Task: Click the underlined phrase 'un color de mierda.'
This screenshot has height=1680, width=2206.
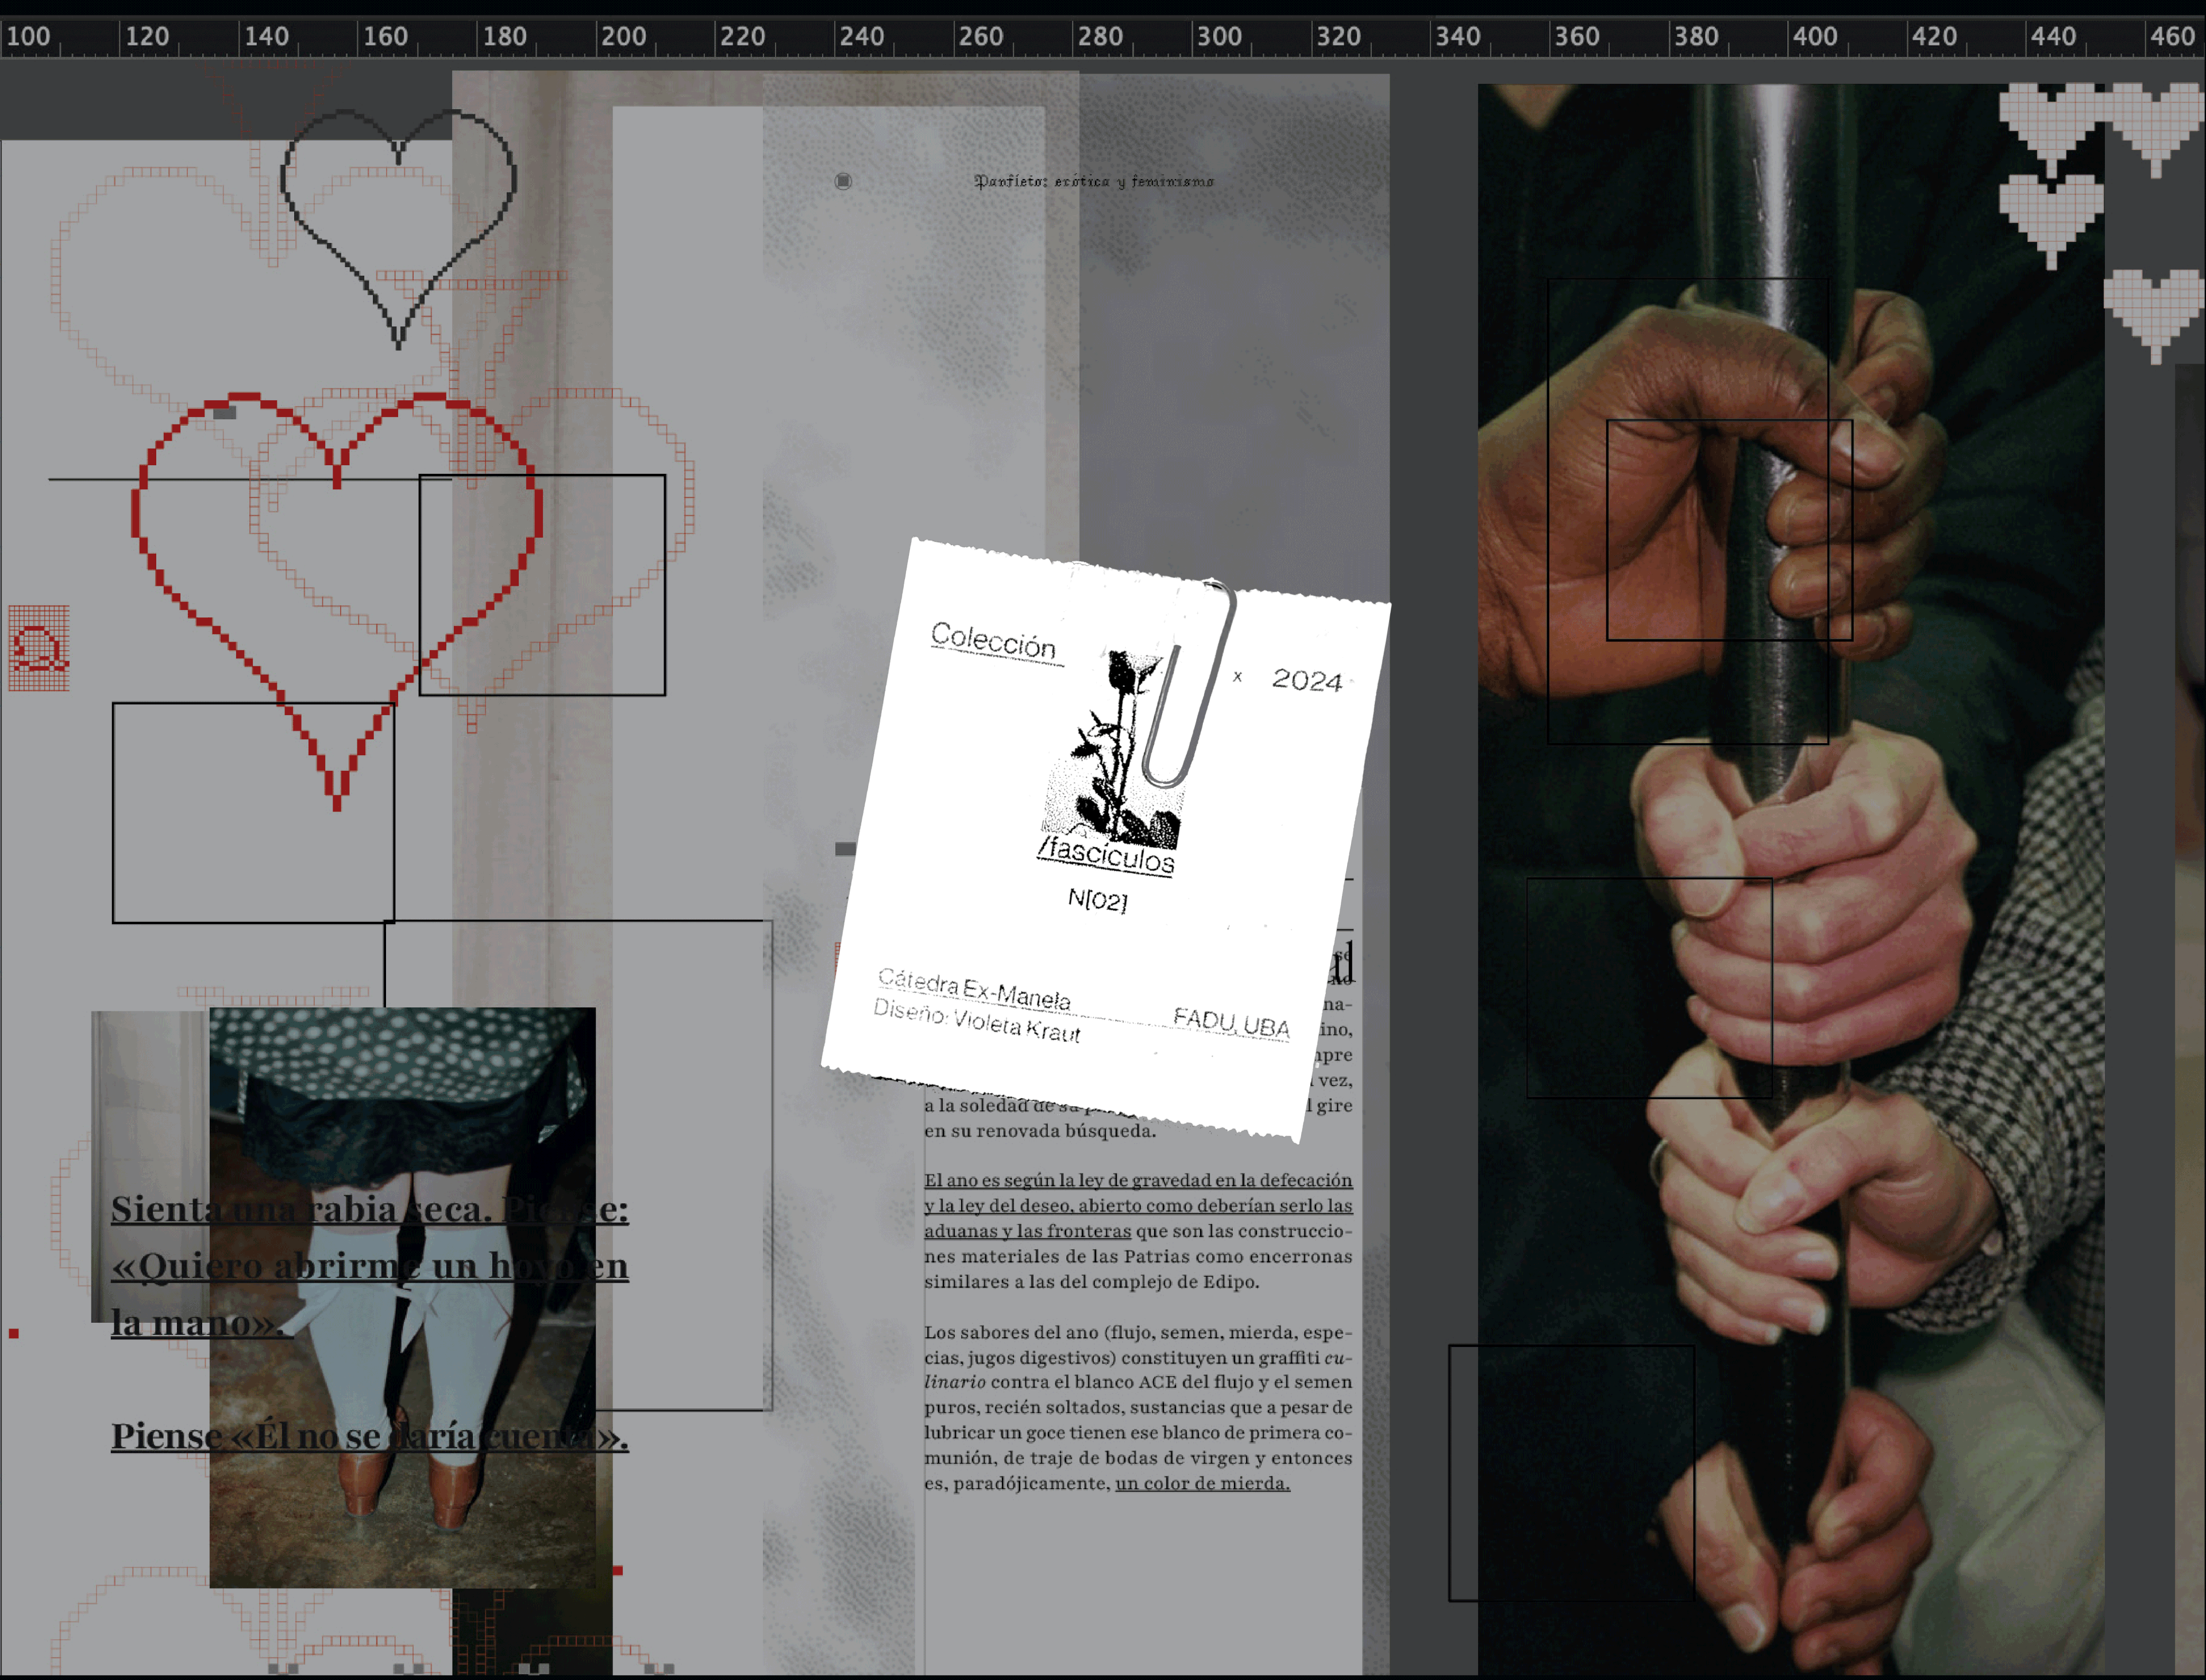Action: tap(1202, 1483)
